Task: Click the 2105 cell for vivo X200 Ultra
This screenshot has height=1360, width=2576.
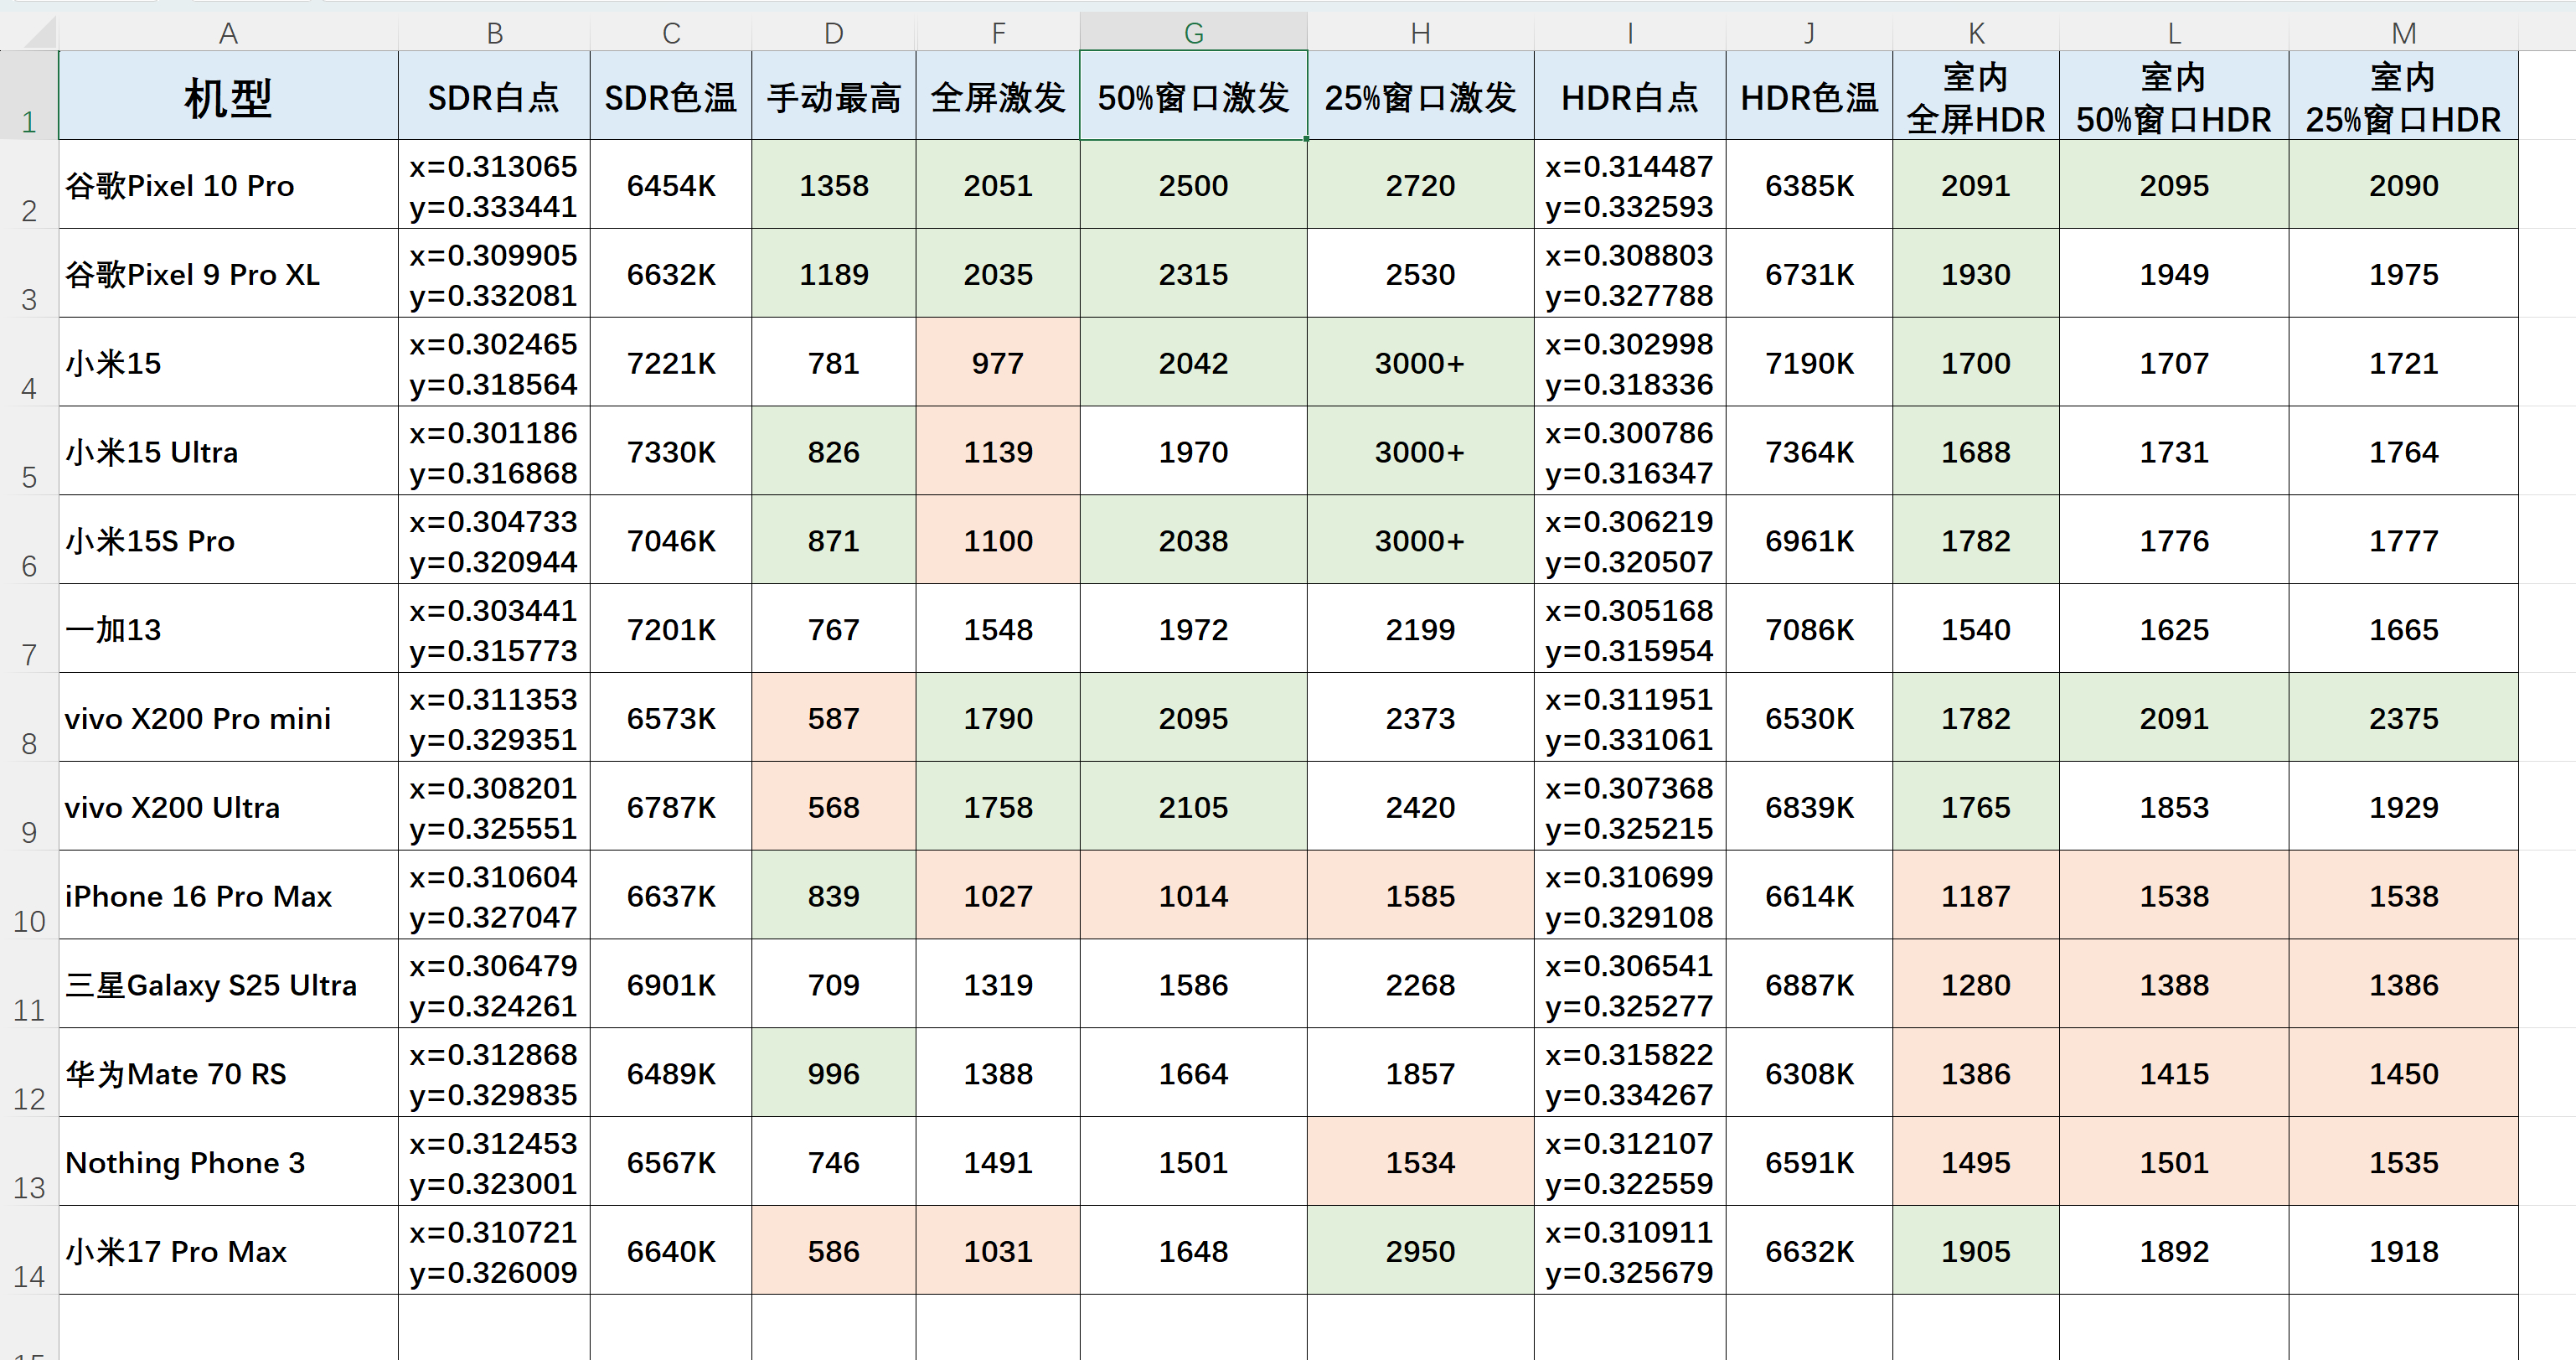Action: pyautogui.click(x=1193, y=807)
